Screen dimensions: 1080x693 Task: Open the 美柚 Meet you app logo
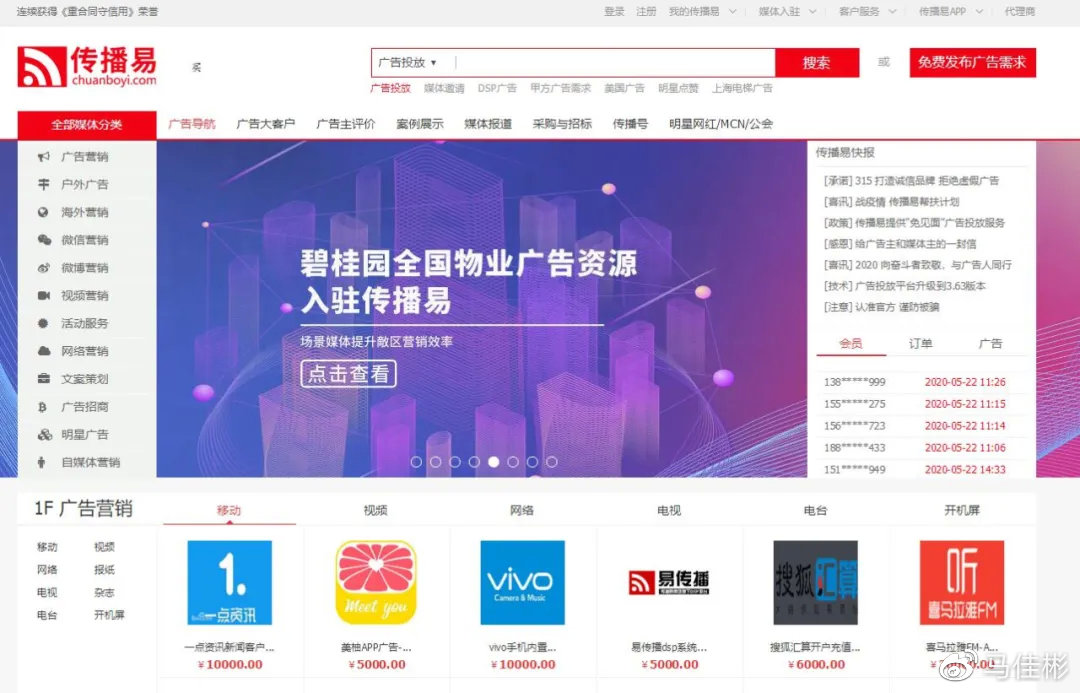[376, 583]
